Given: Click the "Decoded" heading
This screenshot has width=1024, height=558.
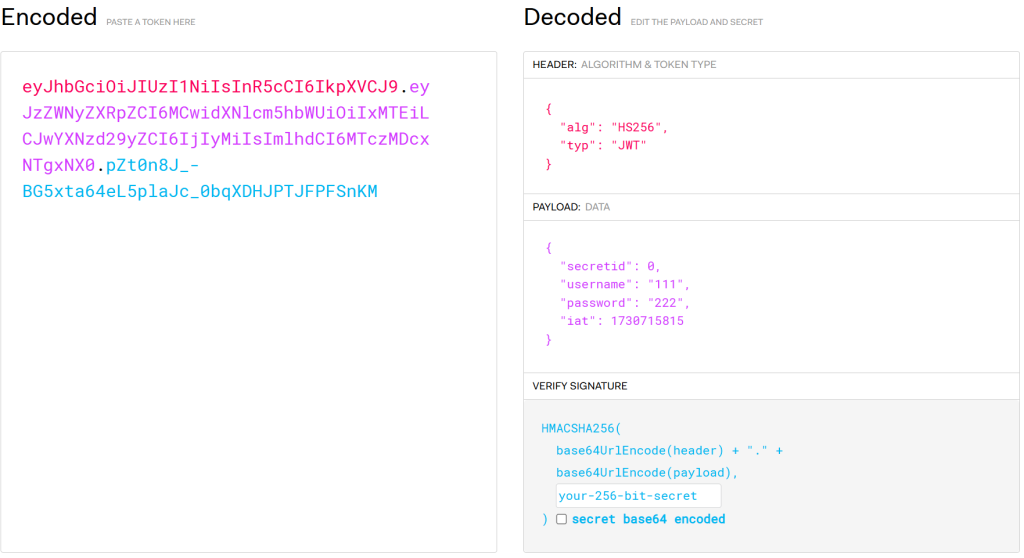Looking at the screenshot, I should (x=572, y=17).
